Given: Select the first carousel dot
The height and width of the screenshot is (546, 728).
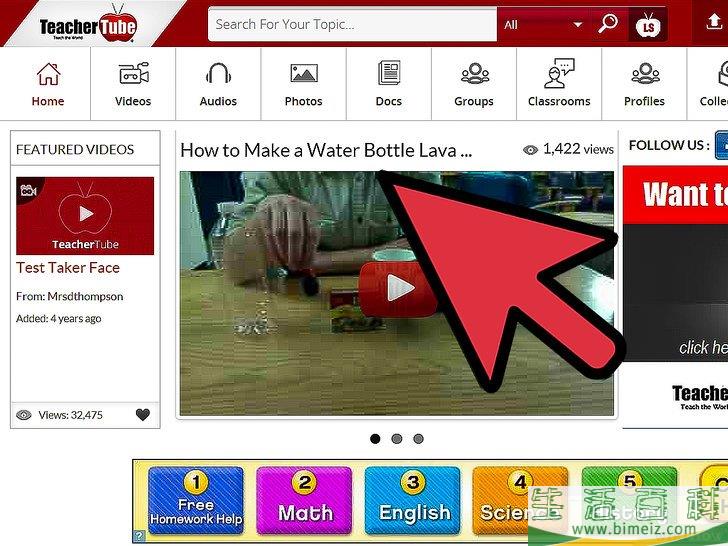Looking at the screenshot, I should pos(375,439).
